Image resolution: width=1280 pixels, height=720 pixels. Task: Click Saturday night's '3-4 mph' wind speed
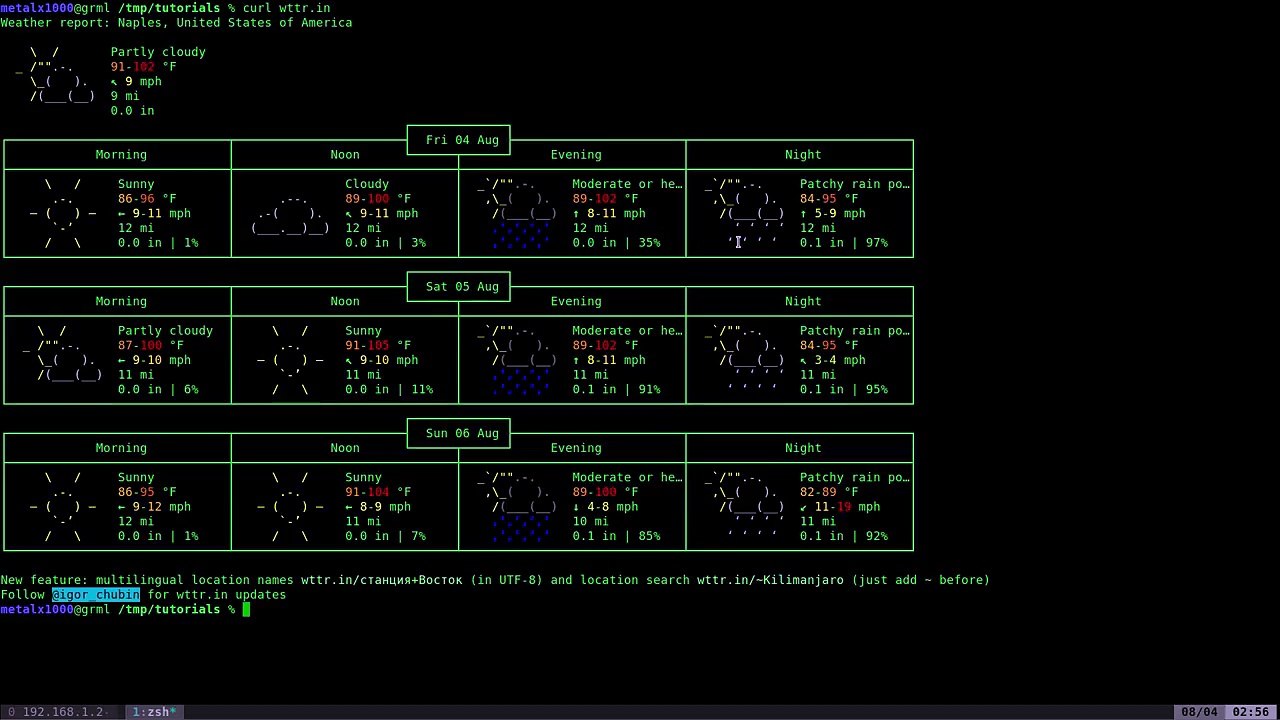click(840, 360)
